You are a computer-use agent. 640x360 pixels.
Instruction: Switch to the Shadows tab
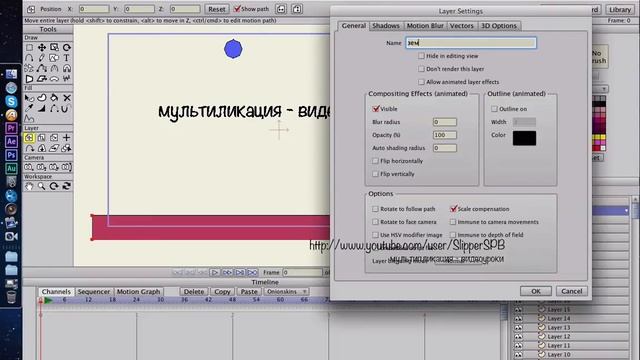(x=386, y=26)
